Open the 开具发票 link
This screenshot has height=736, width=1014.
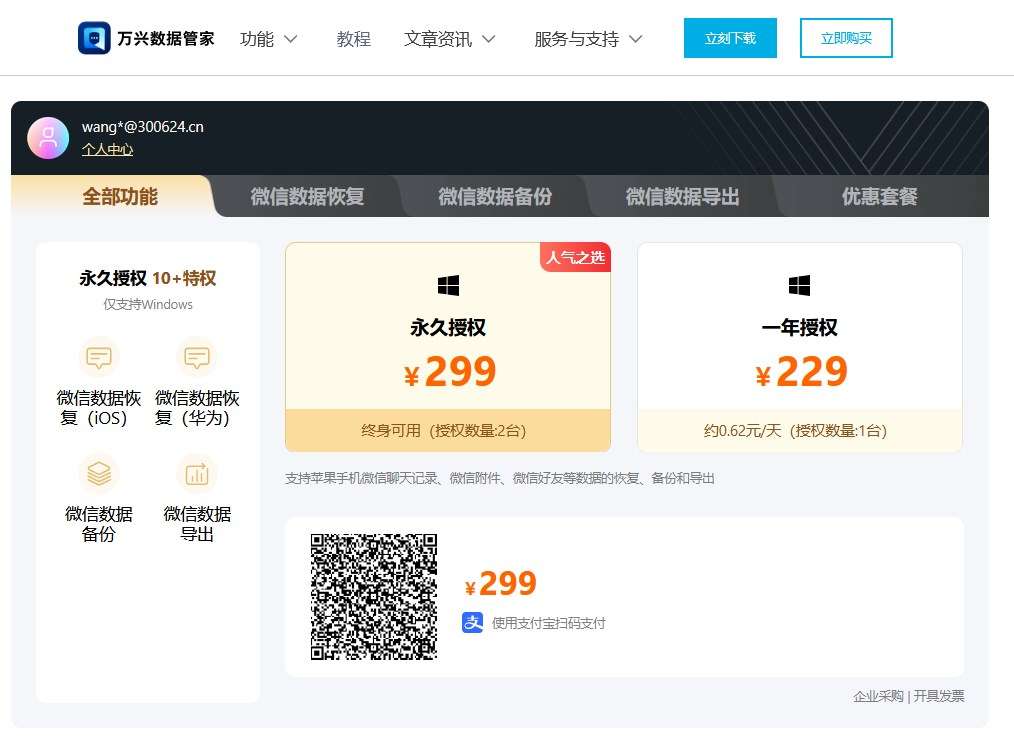click(x=938, y=696)
